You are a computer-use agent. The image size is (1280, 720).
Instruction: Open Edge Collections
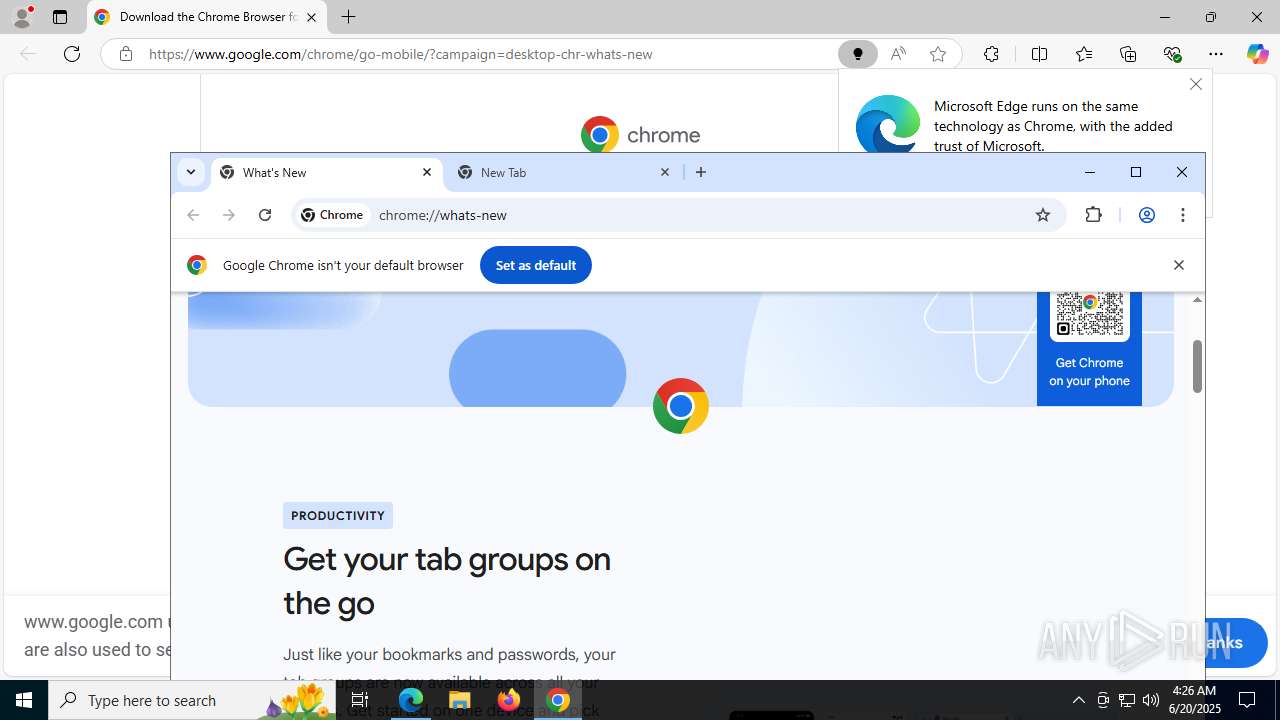(x=1128, y=54)
